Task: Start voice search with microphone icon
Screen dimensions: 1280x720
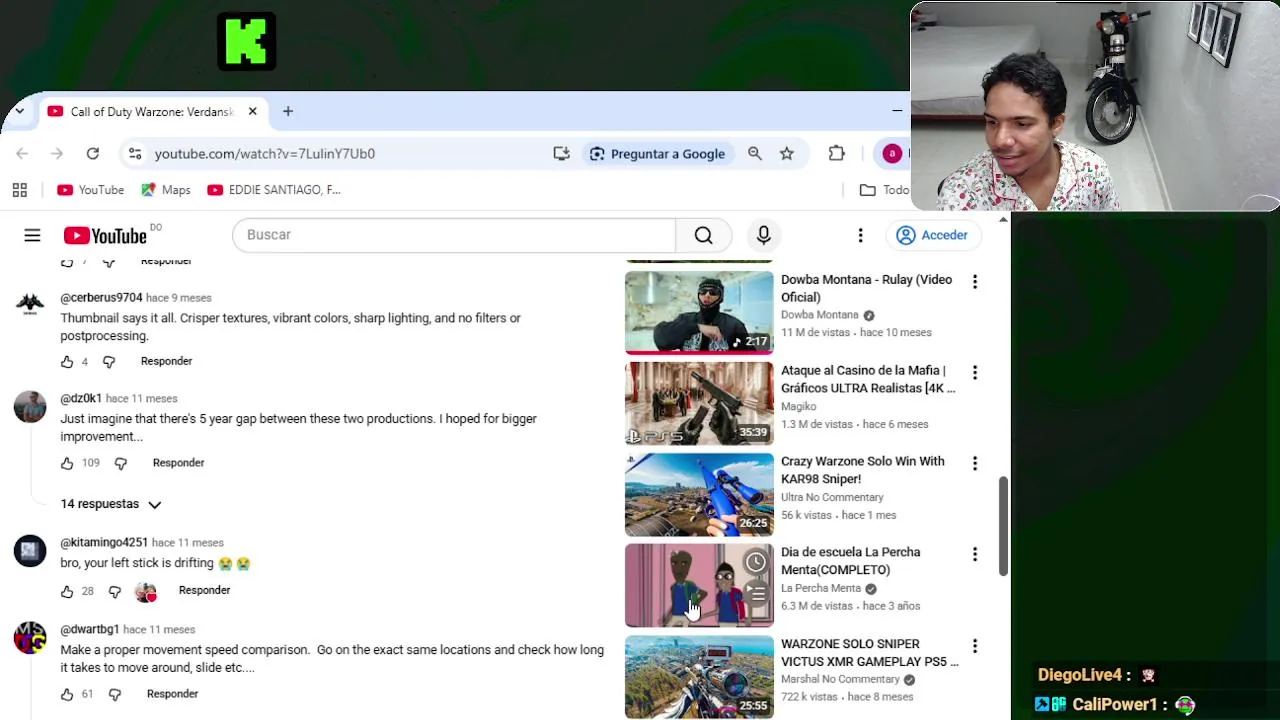Action: point(764,235)
